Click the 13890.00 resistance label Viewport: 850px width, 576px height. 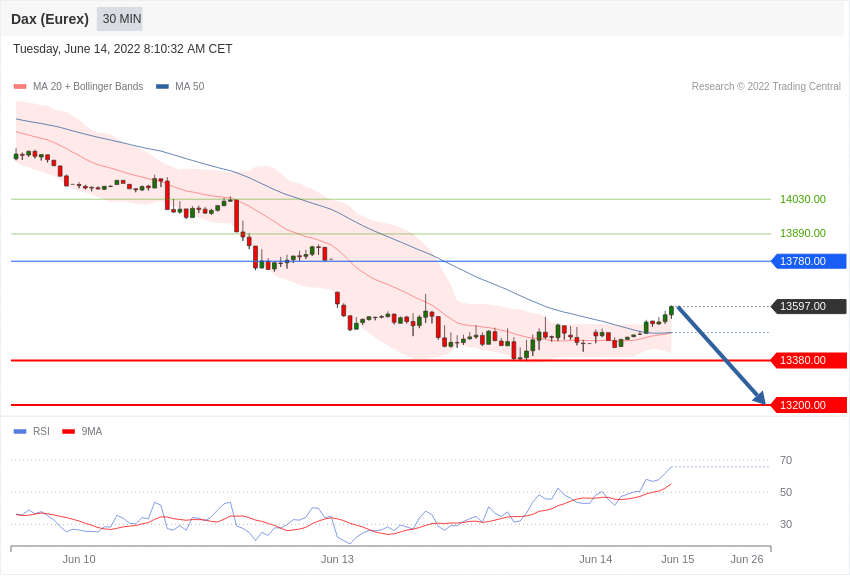[x=803, y=233]
